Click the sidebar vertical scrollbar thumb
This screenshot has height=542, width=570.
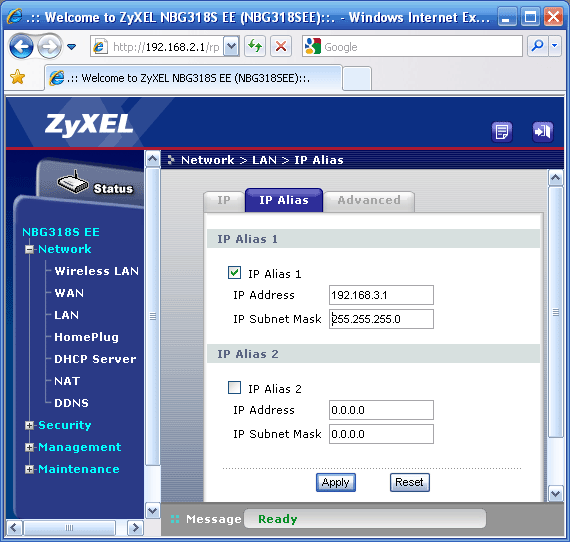pos(153,316)
